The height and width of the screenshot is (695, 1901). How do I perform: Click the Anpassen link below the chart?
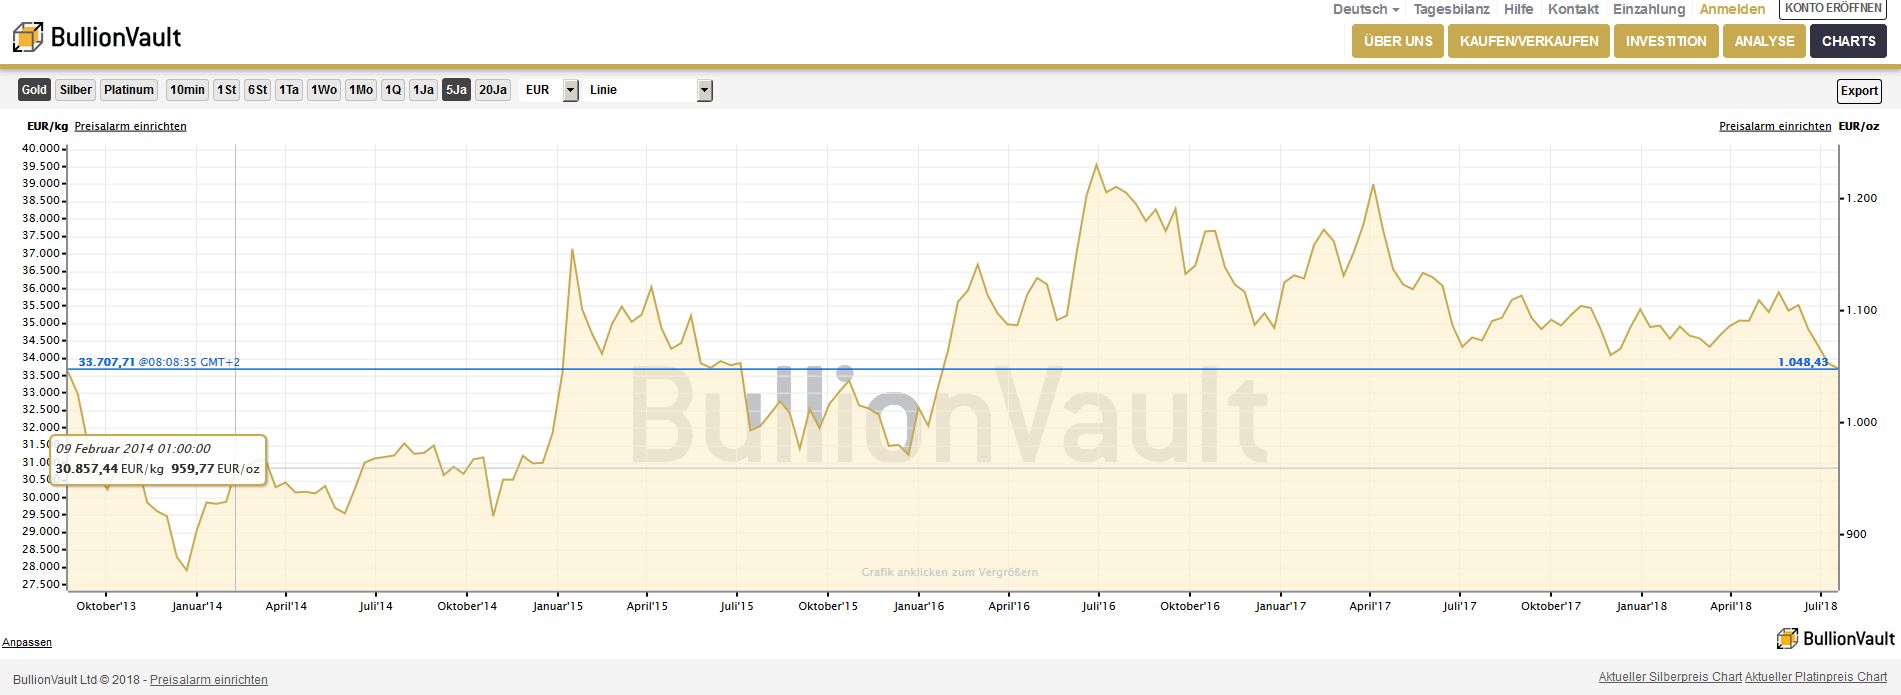coord(27,642)
